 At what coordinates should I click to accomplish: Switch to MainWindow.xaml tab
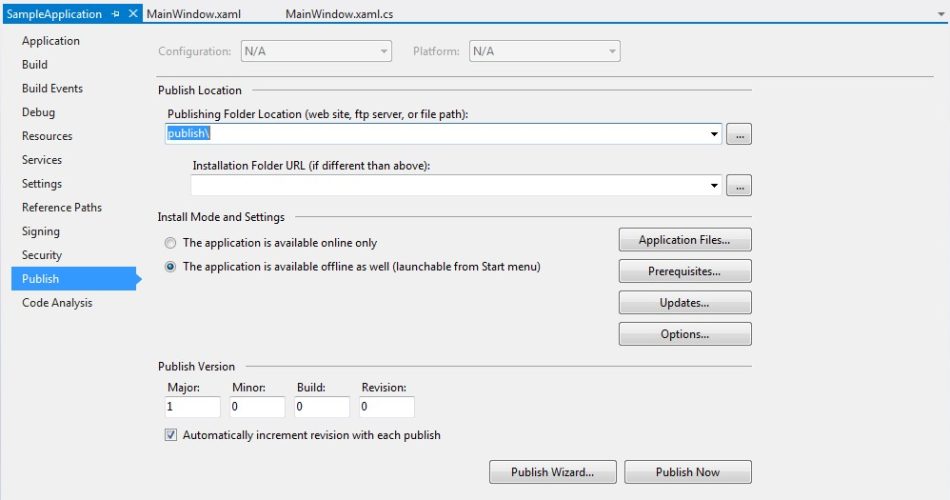pos(192,14)
